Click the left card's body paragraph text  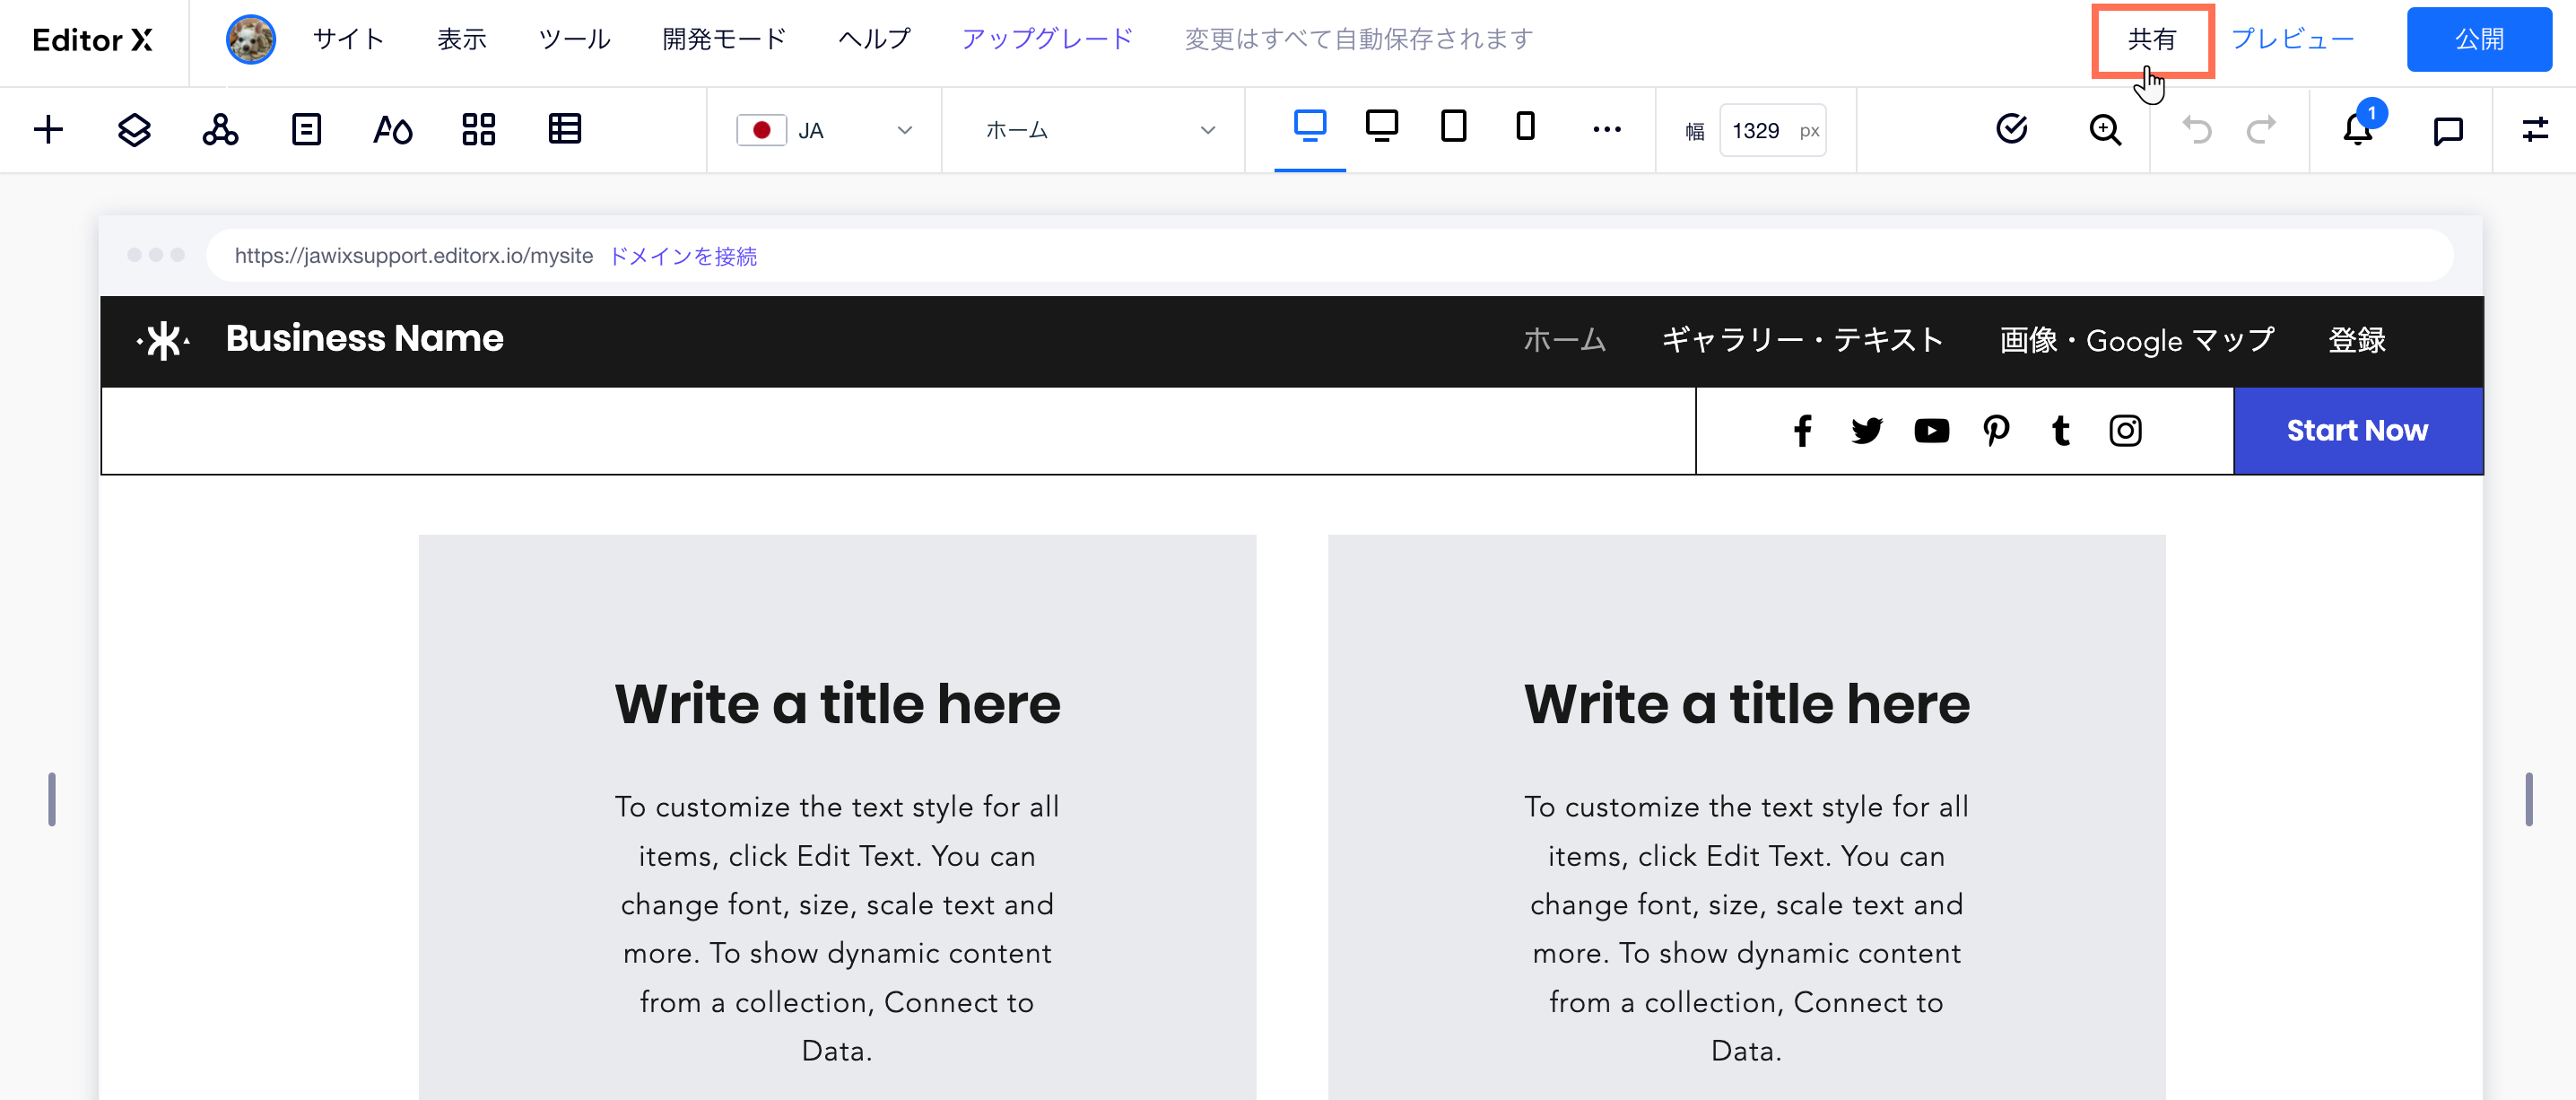[837, 929]
